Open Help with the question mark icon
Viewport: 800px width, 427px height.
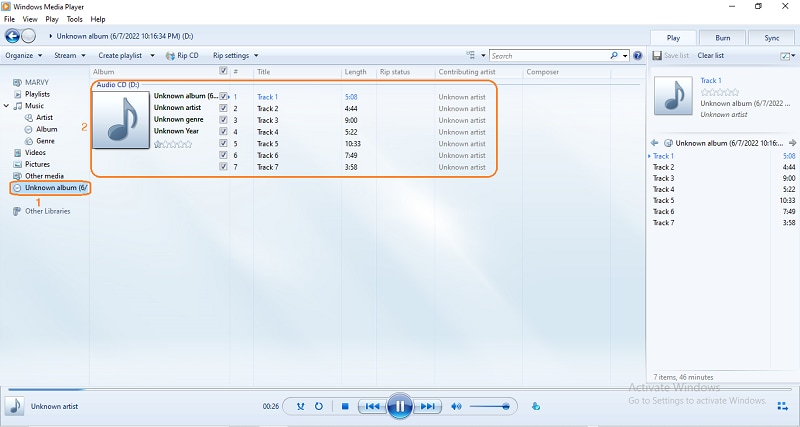click(637, 56)
